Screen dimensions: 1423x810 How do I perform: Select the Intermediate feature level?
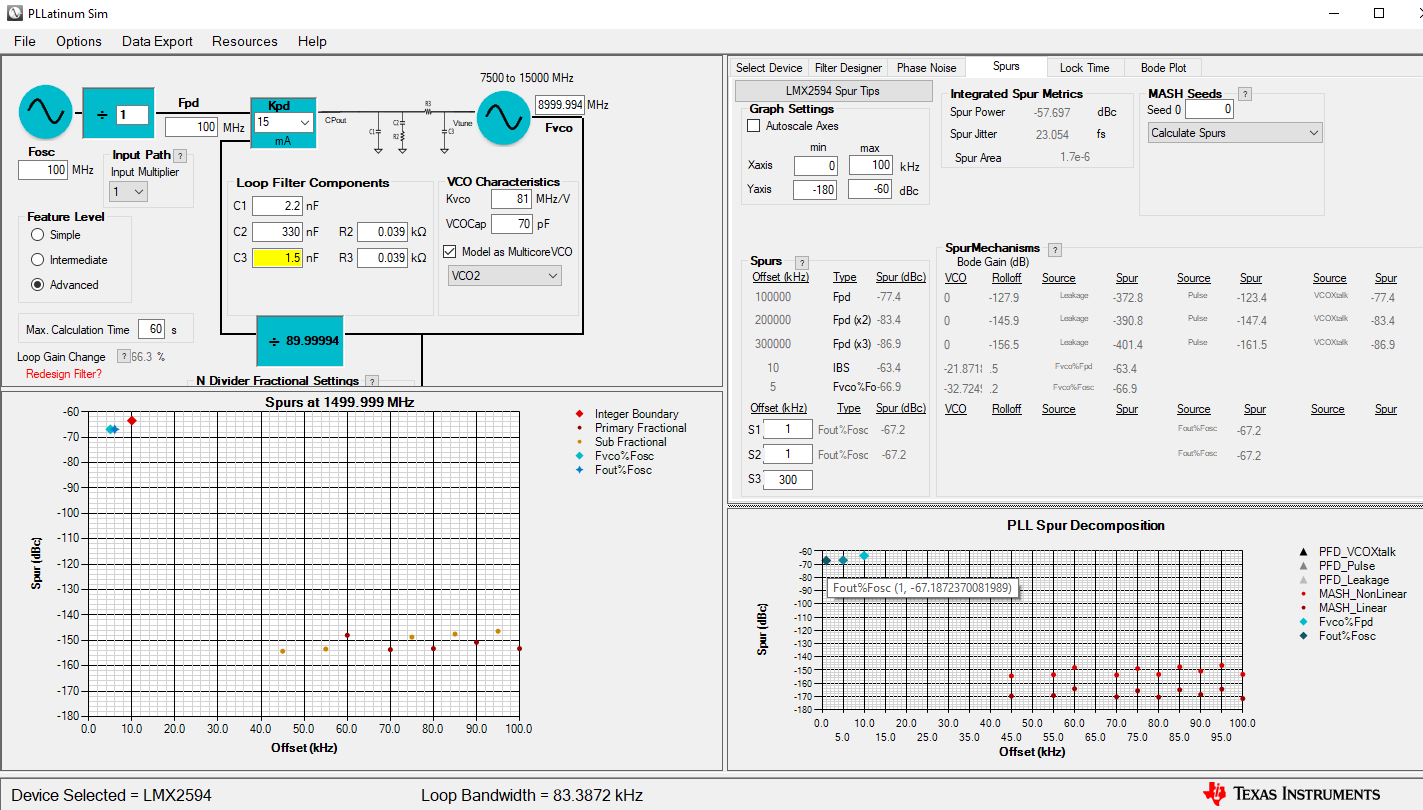(38, 260)
